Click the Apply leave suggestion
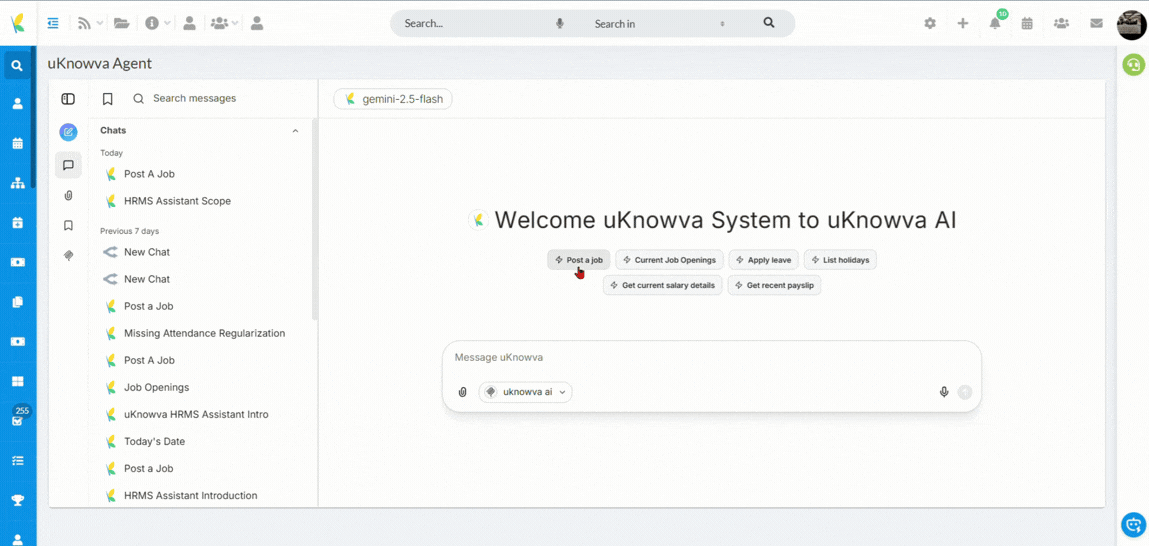 764,259
